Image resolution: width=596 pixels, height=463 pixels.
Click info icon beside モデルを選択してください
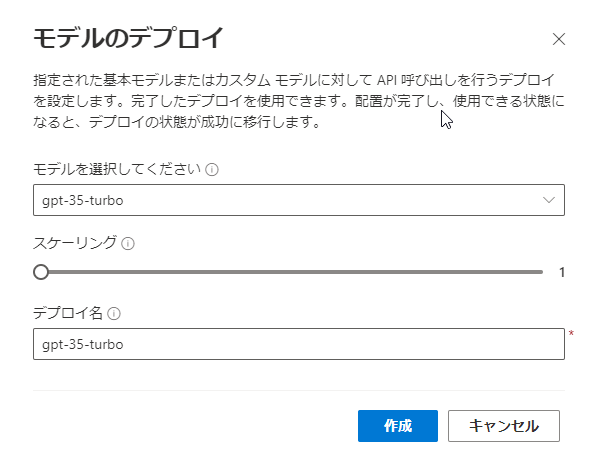(x=212, y=169)
